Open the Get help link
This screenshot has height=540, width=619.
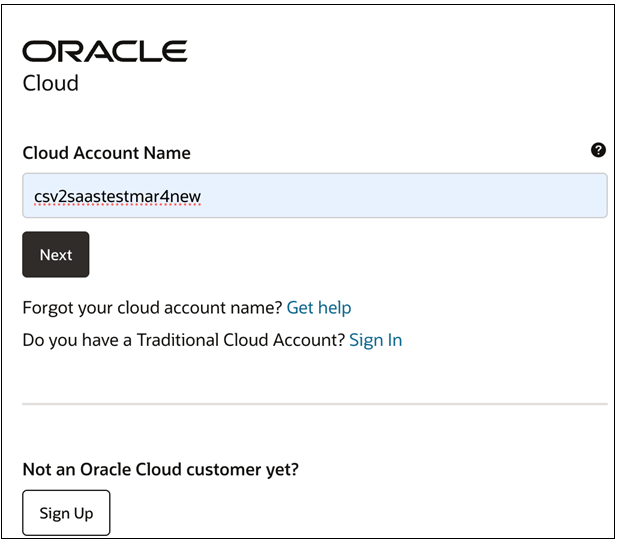[319, 308]
